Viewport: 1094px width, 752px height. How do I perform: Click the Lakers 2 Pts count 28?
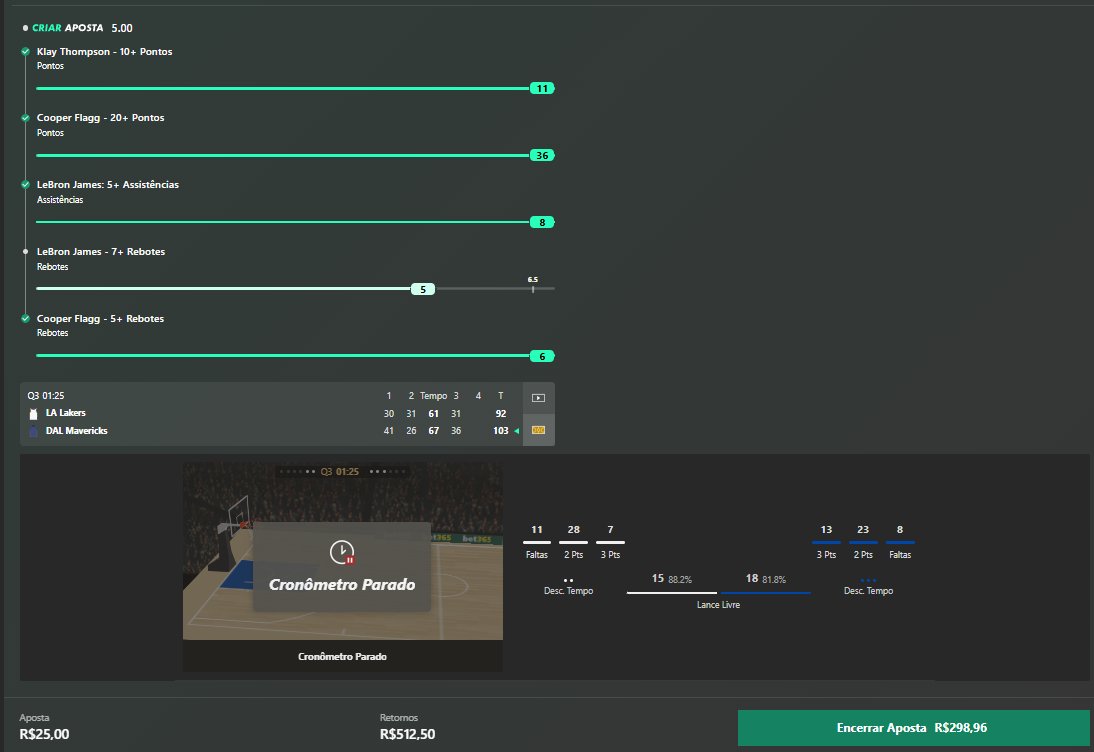click(574, 529)
